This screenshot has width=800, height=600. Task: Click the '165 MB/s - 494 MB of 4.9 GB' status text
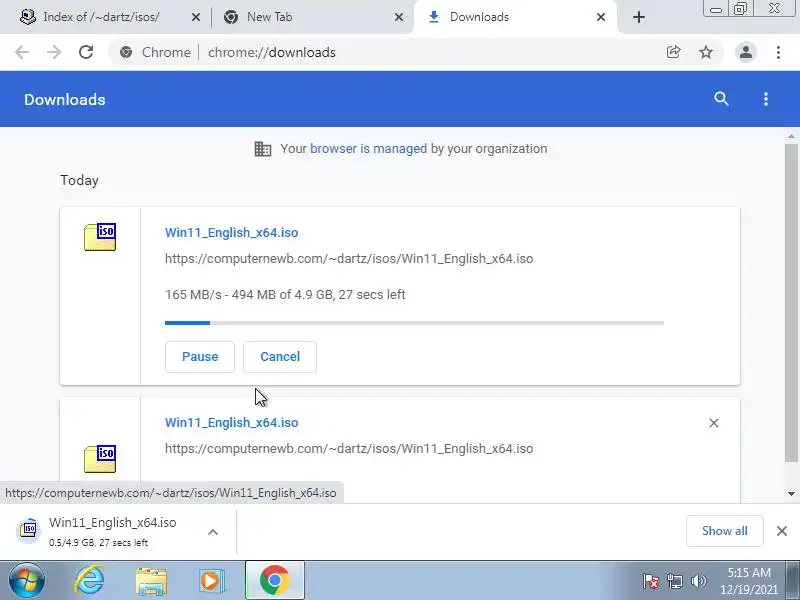coord(285,295)
